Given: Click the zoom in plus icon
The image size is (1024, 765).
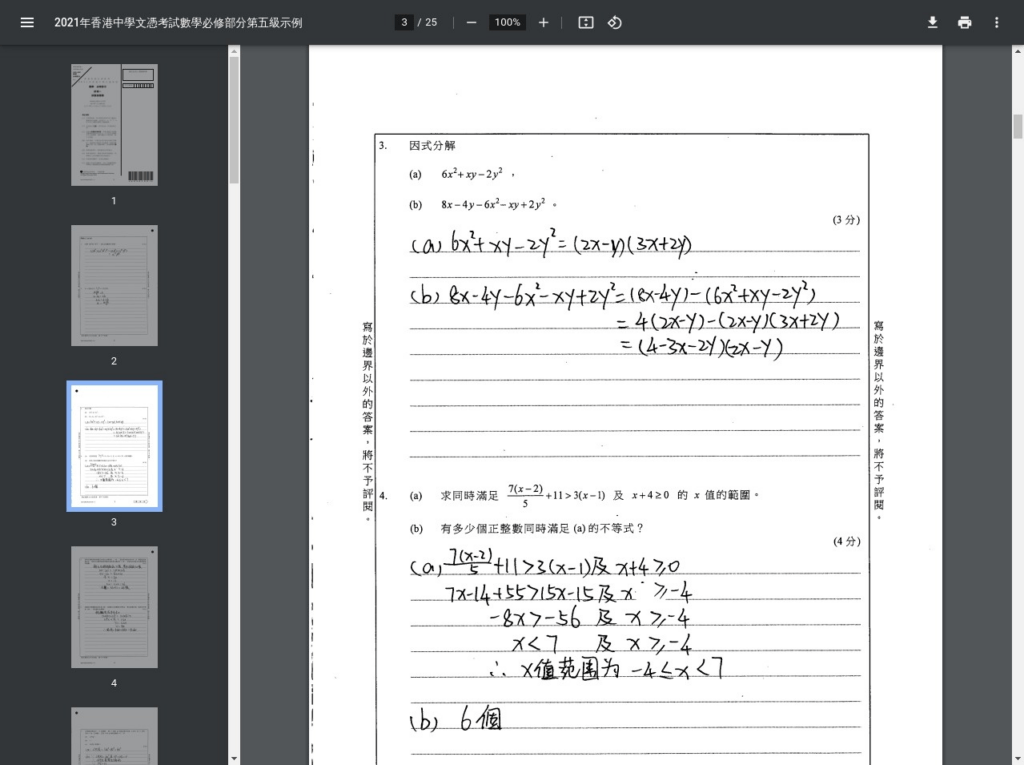Looking at the screenshot, I should pyautogui.click(x=543, y=23).
